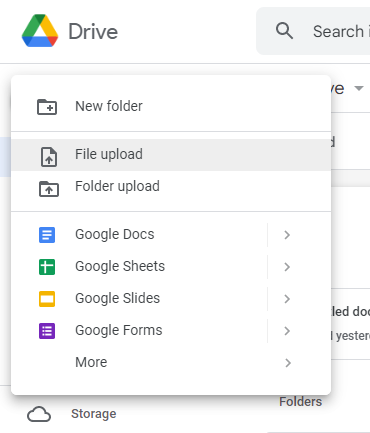This screenshot has width=370, height=433.
Task: Click the search magnifier icon
Action: pyautogui.click(x=284, y=31)
